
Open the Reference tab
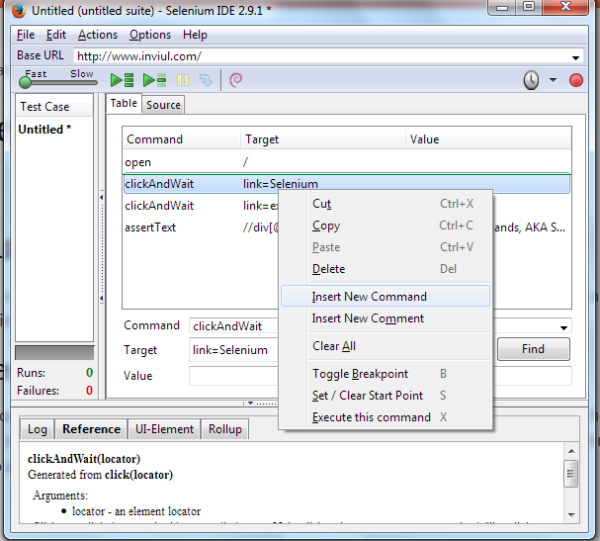91,429
